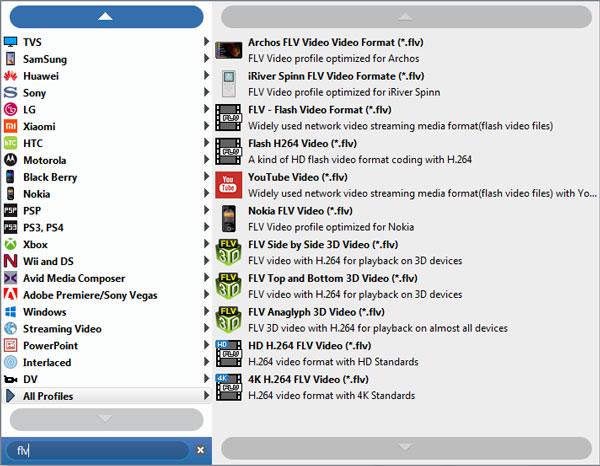Image resolution: width=600 pixels, height=466 pixels.
Task: Open the Adobe Premiere/Sony Vegas category
Action: click(x=106, y=295)
